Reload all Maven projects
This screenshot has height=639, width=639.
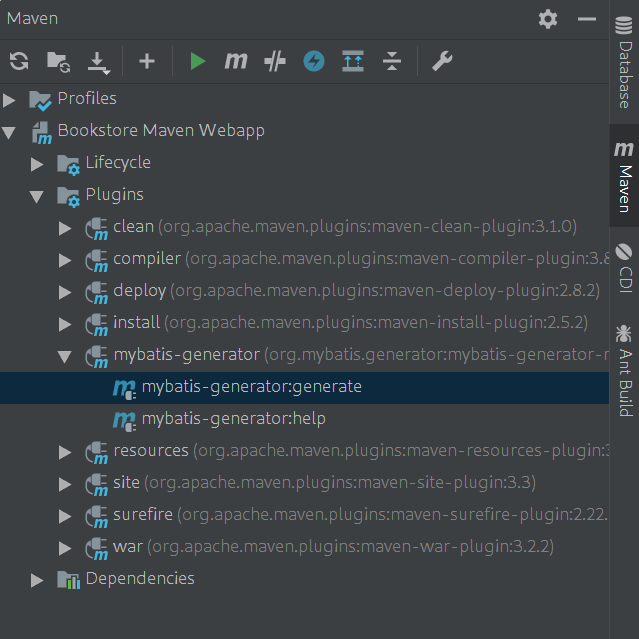[x=19, y=62]
